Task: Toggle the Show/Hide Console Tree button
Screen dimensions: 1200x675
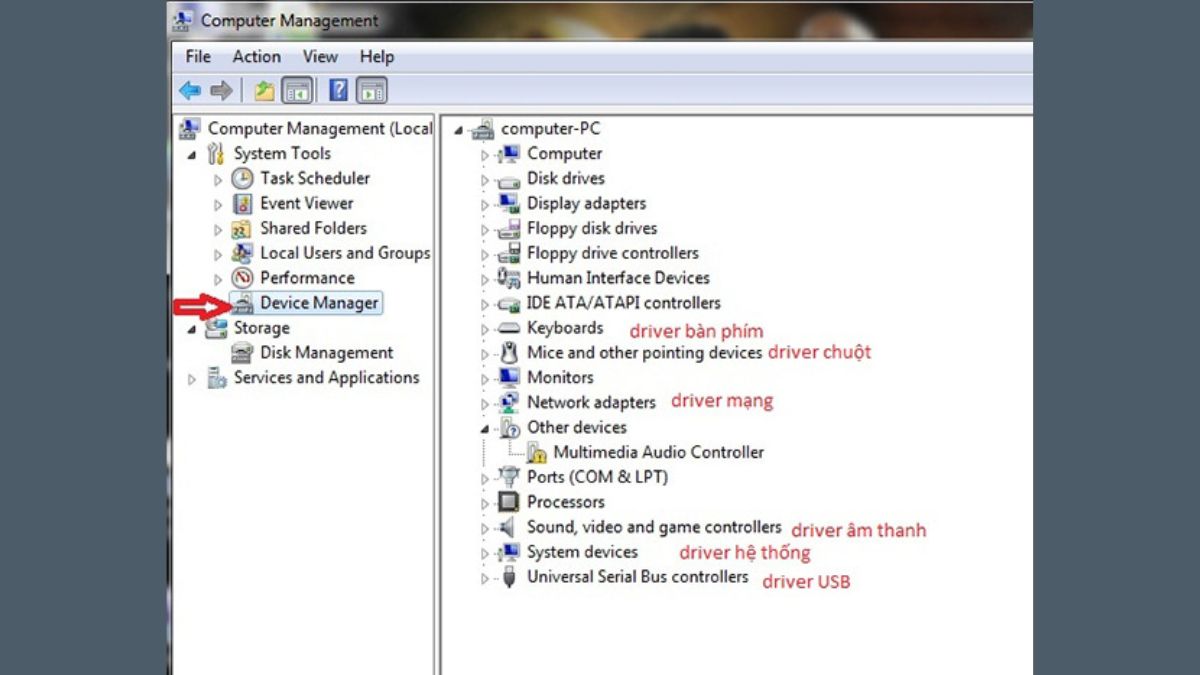Action: coord(297,90)
